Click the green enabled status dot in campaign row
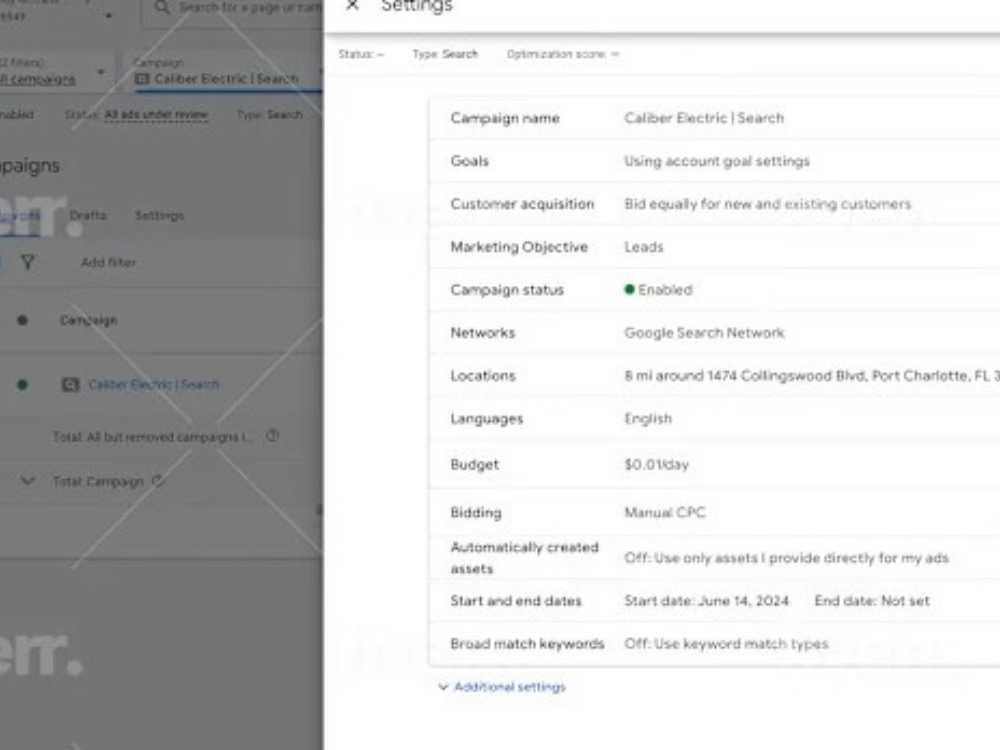Screen dimensions: 1000x750 tap(22, 385)
